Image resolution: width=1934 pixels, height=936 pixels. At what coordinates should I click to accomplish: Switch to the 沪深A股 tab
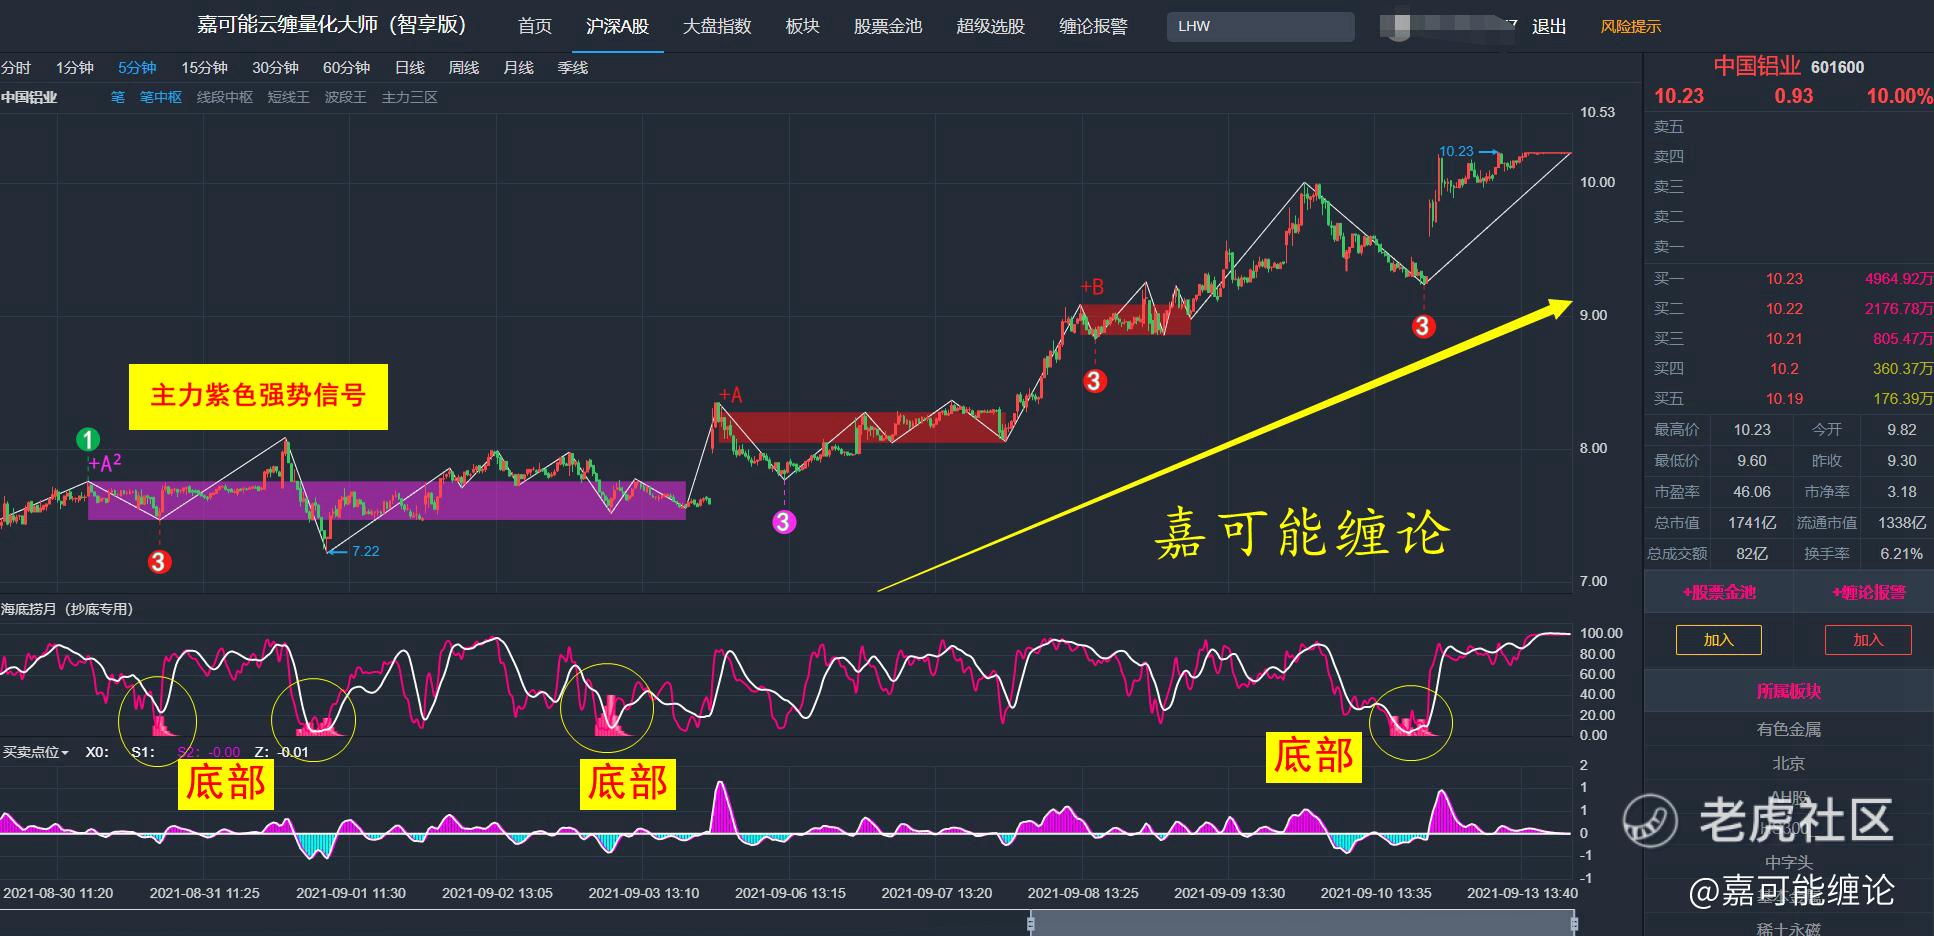(617, 26)
